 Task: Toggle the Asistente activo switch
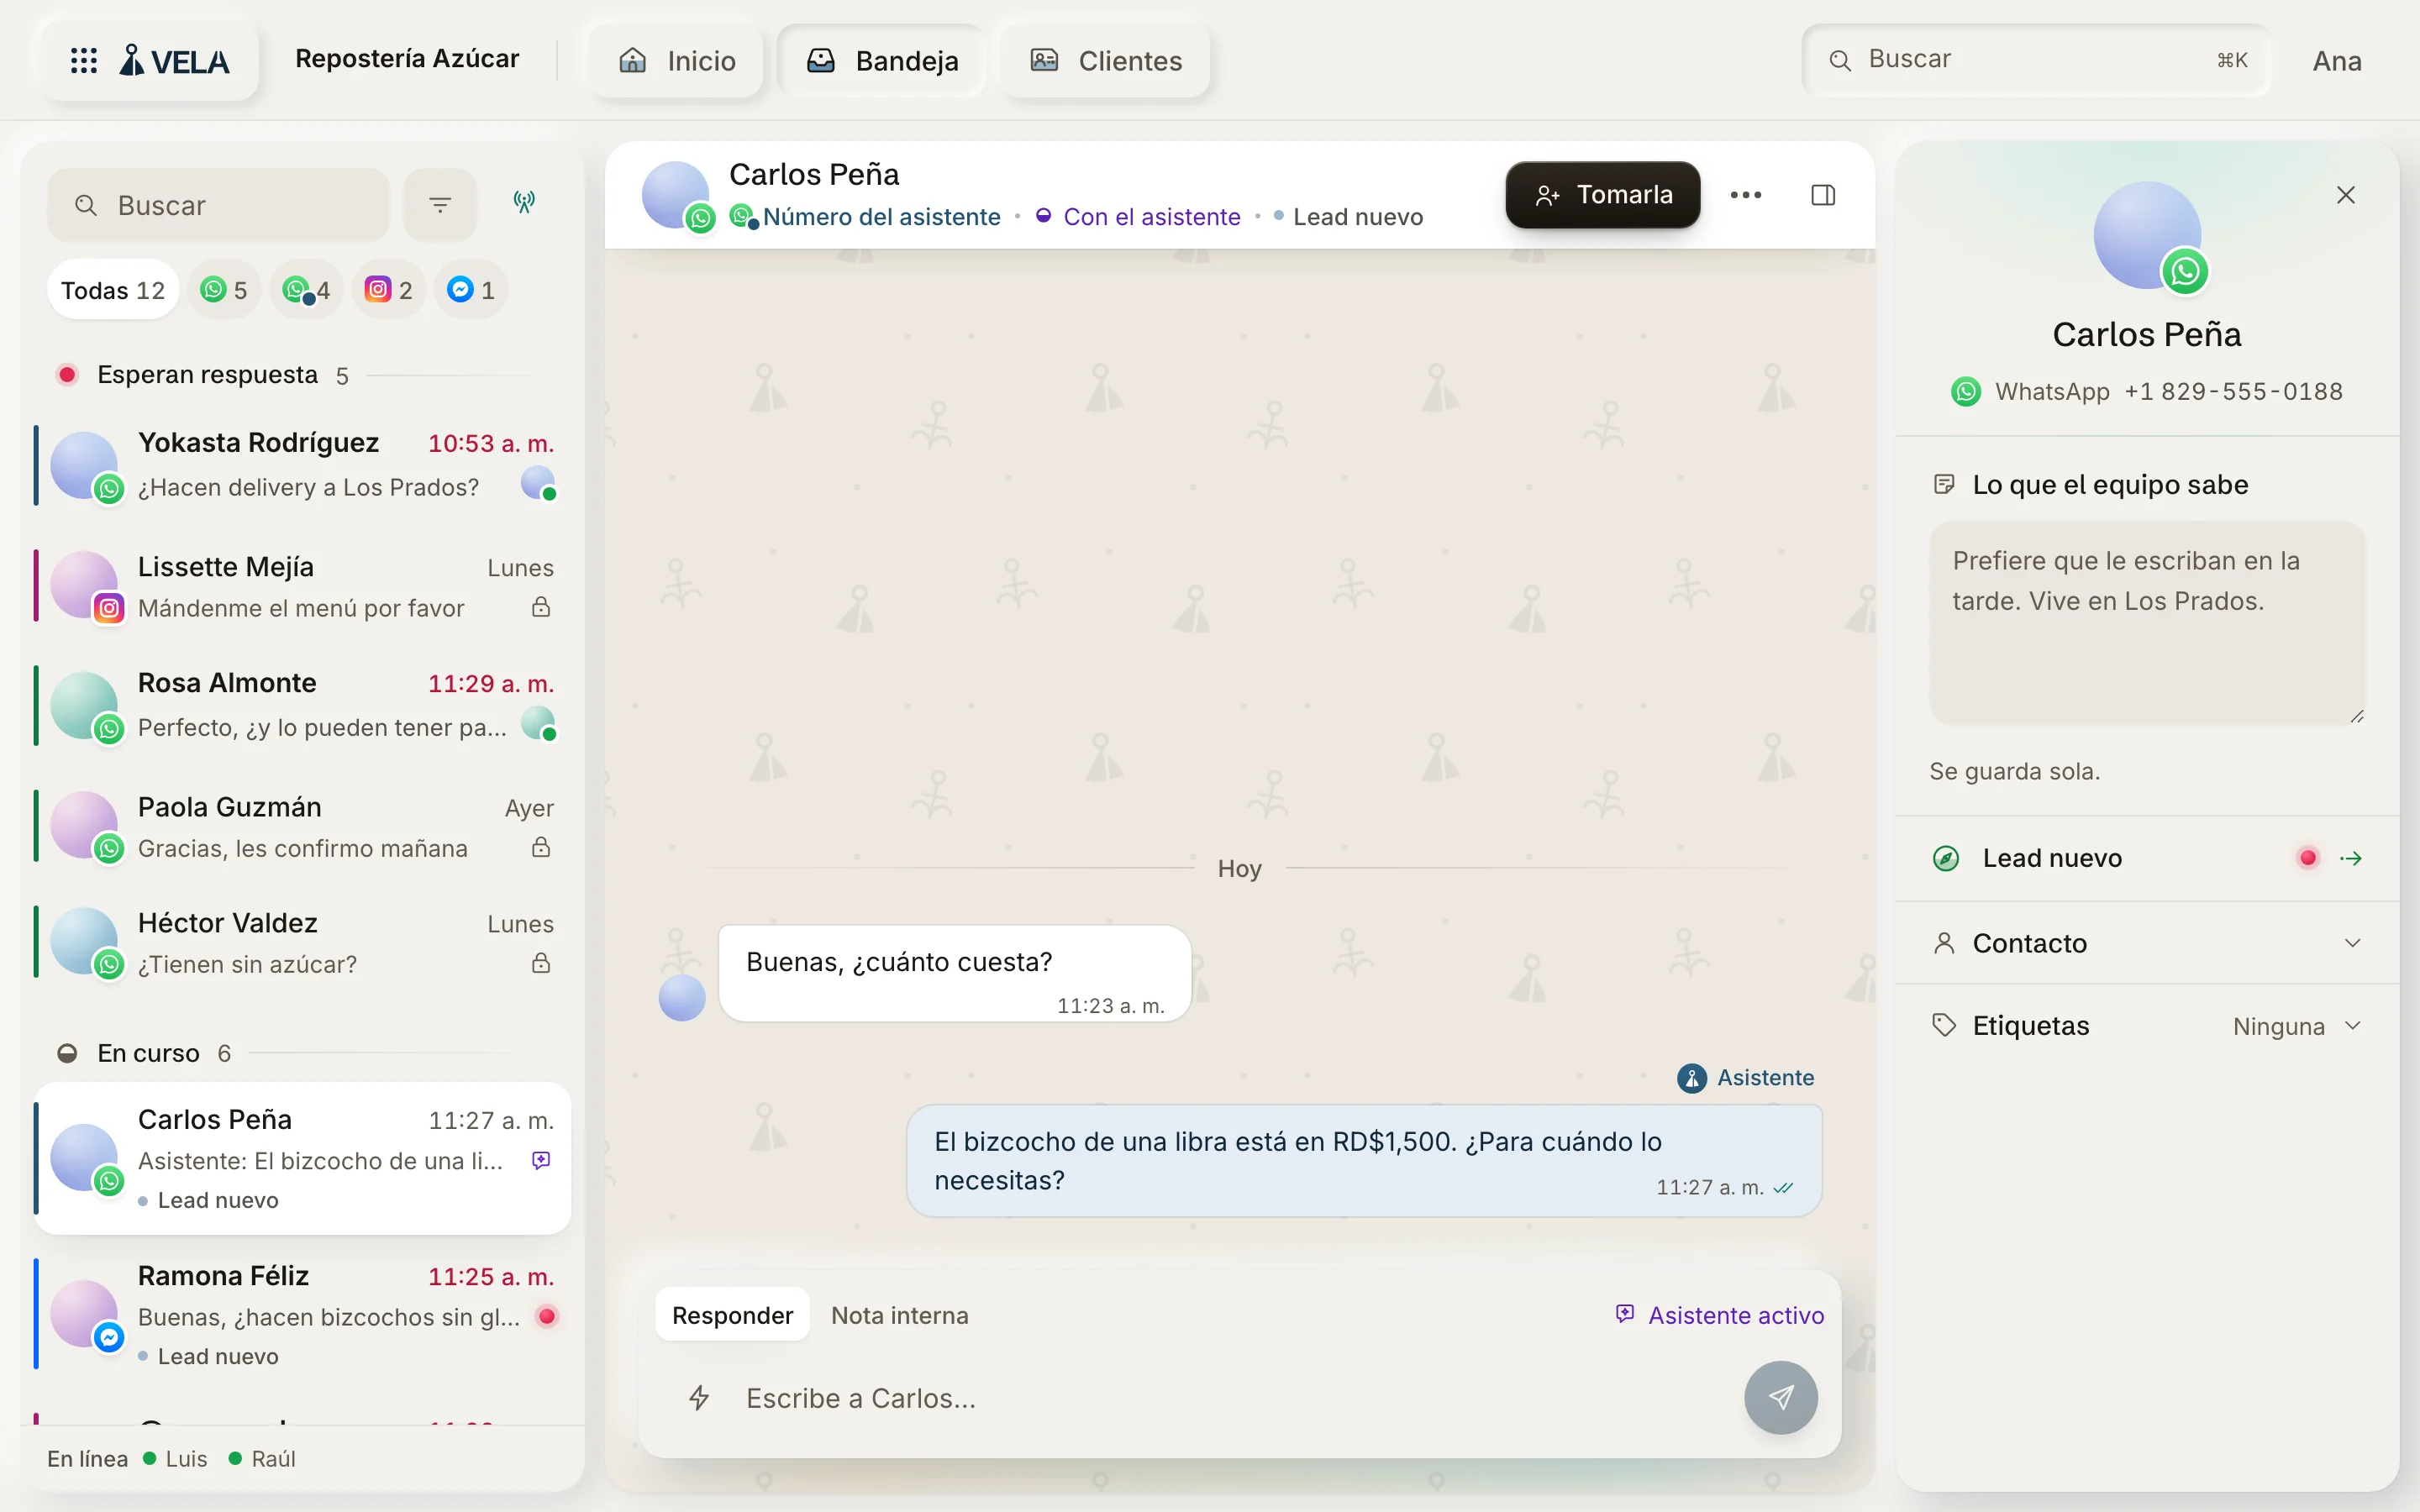1719,1315
